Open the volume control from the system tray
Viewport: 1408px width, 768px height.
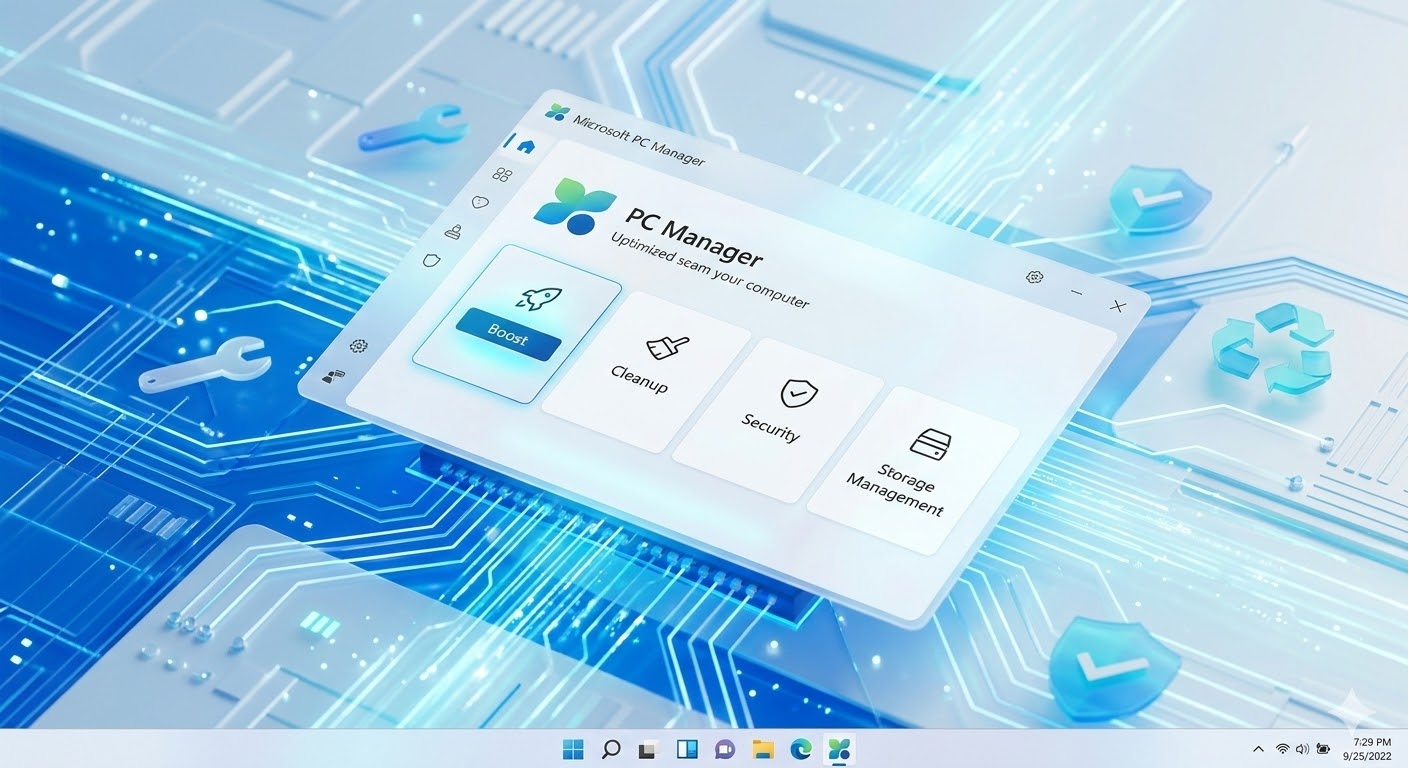pyautogui.click(x=1302, y=748)
